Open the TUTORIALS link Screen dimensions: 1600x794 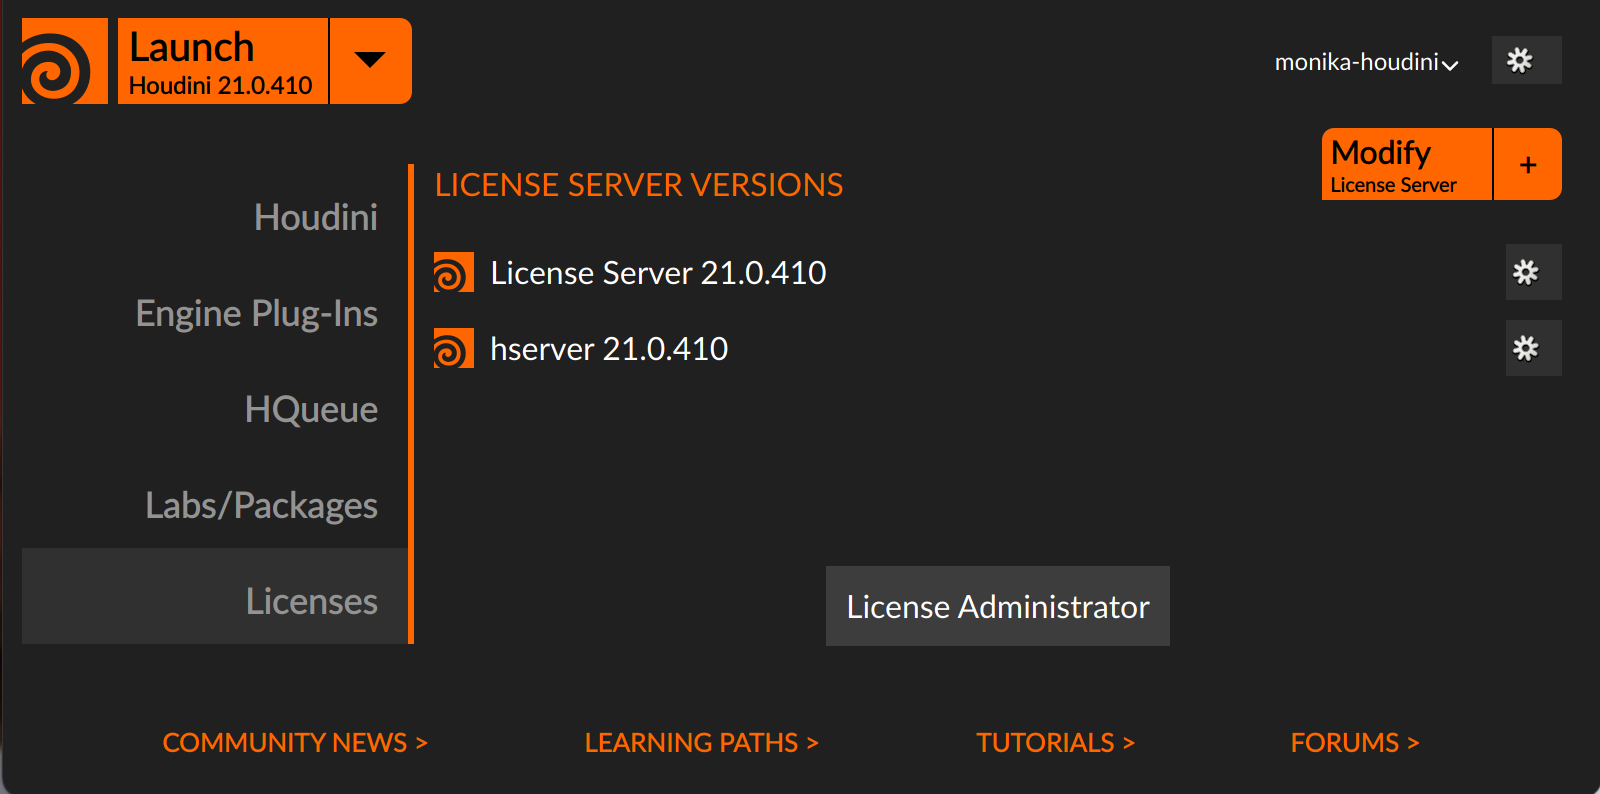pos(1056,742)
